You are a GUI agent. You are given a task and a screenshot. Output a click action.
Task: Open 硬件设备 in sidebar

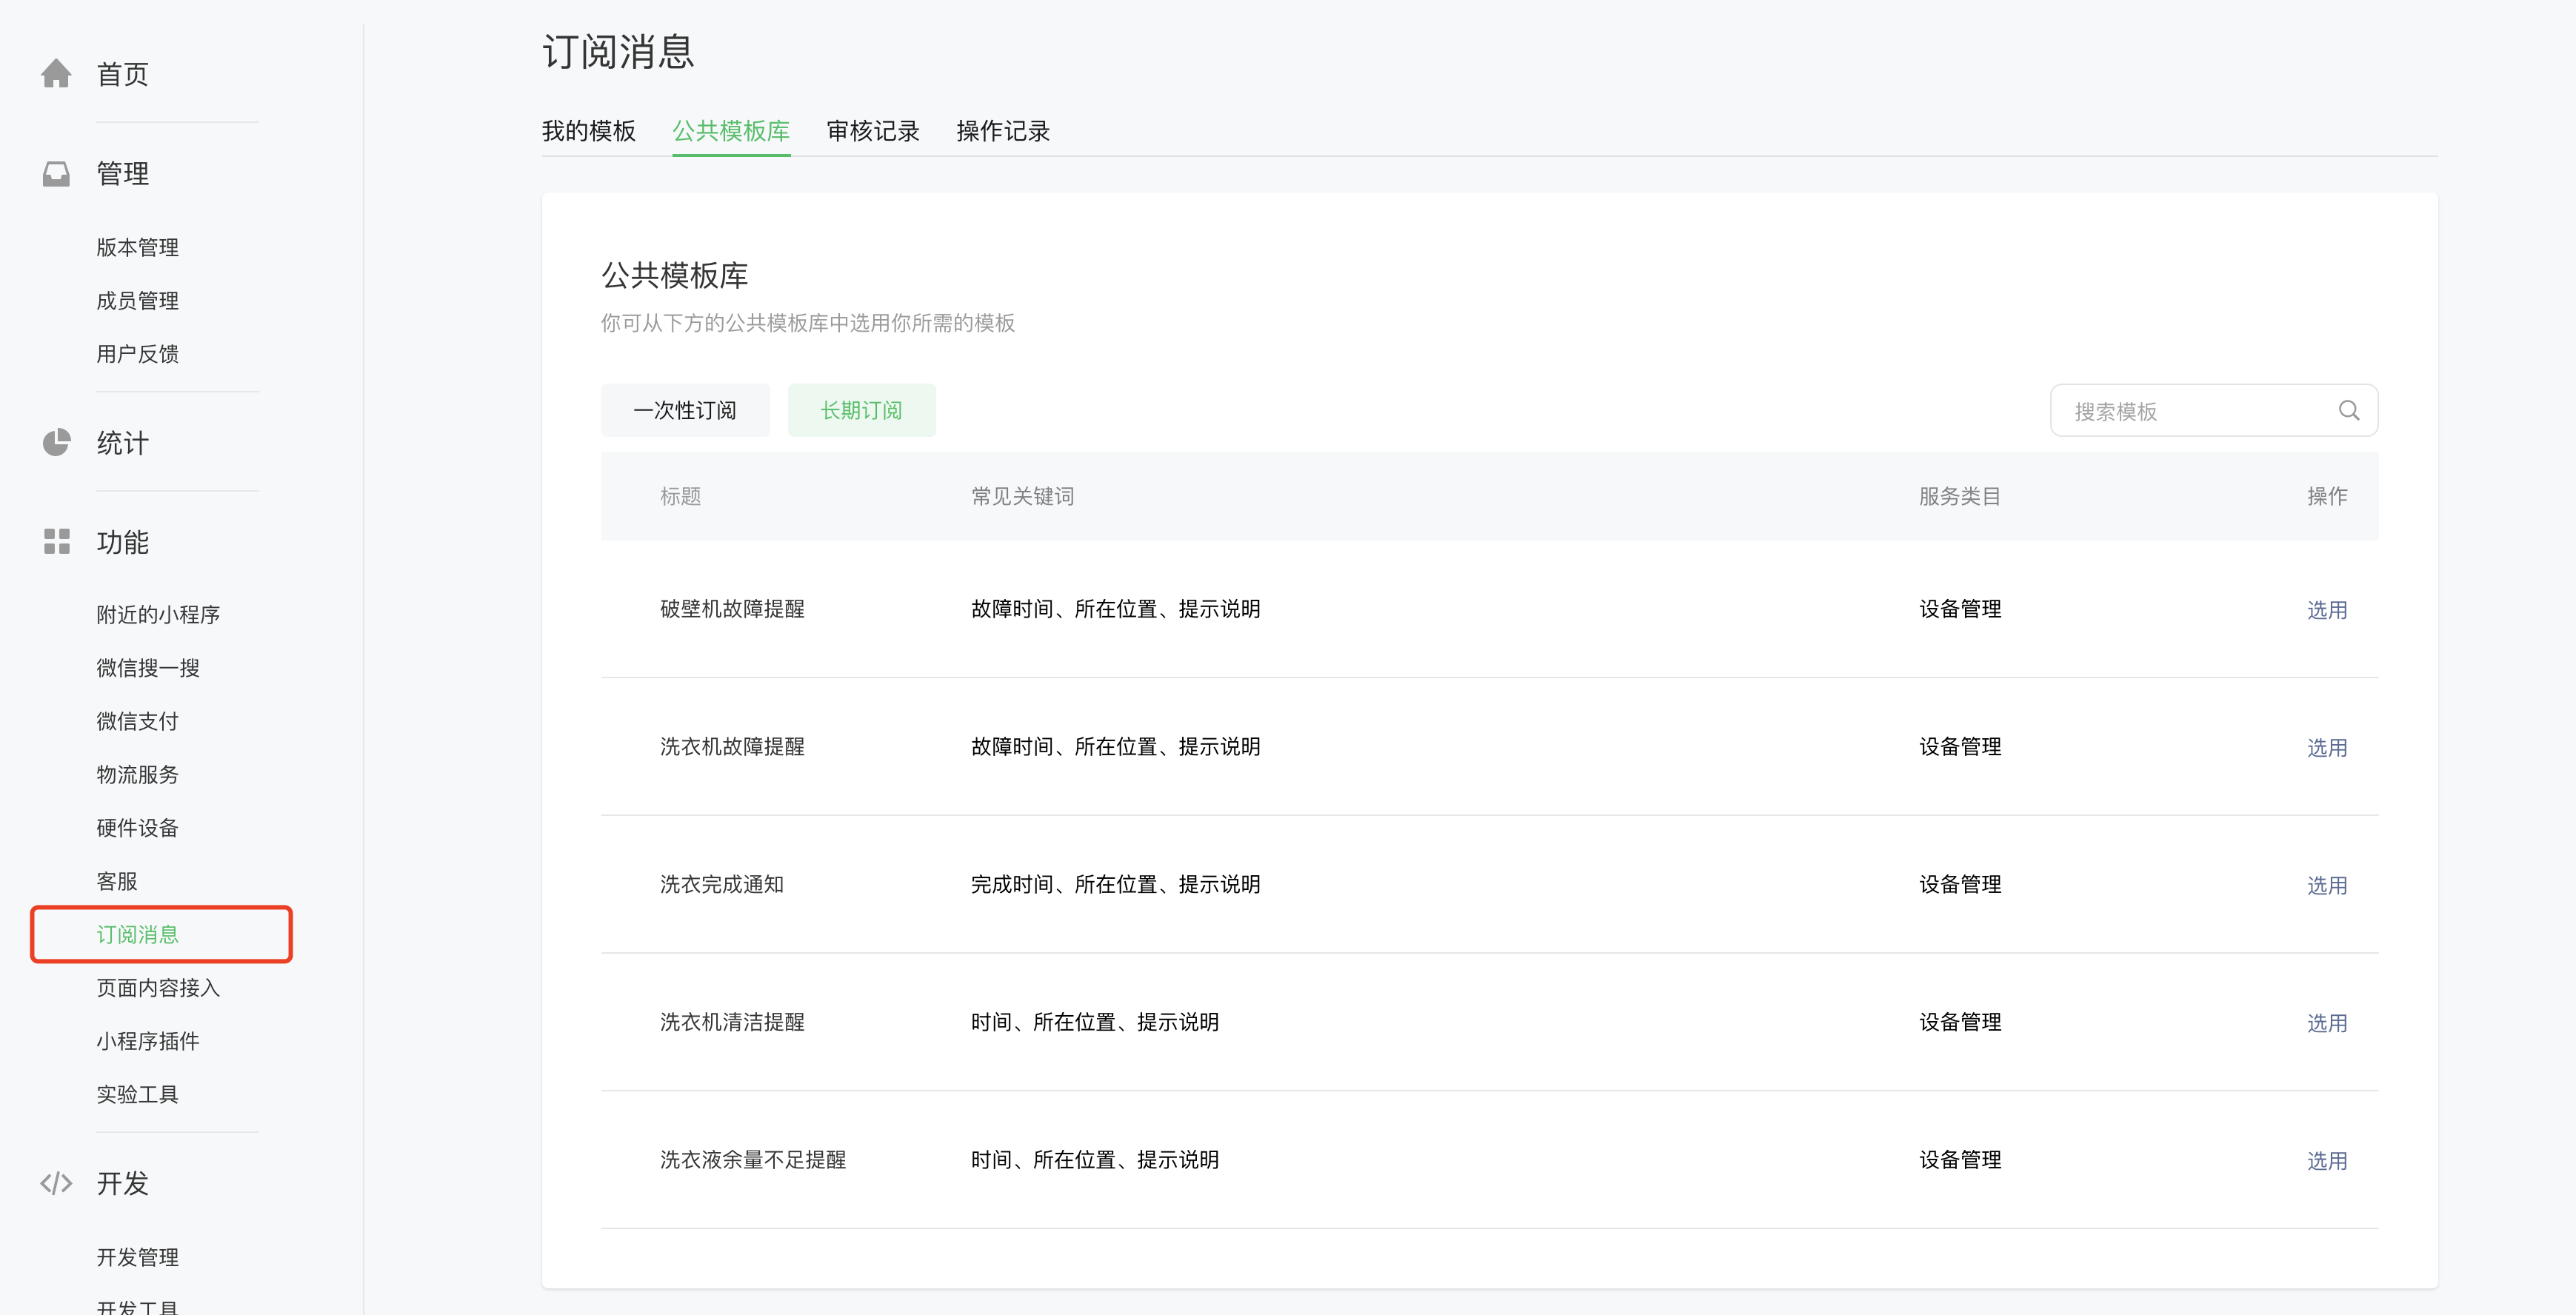(138, 828)
